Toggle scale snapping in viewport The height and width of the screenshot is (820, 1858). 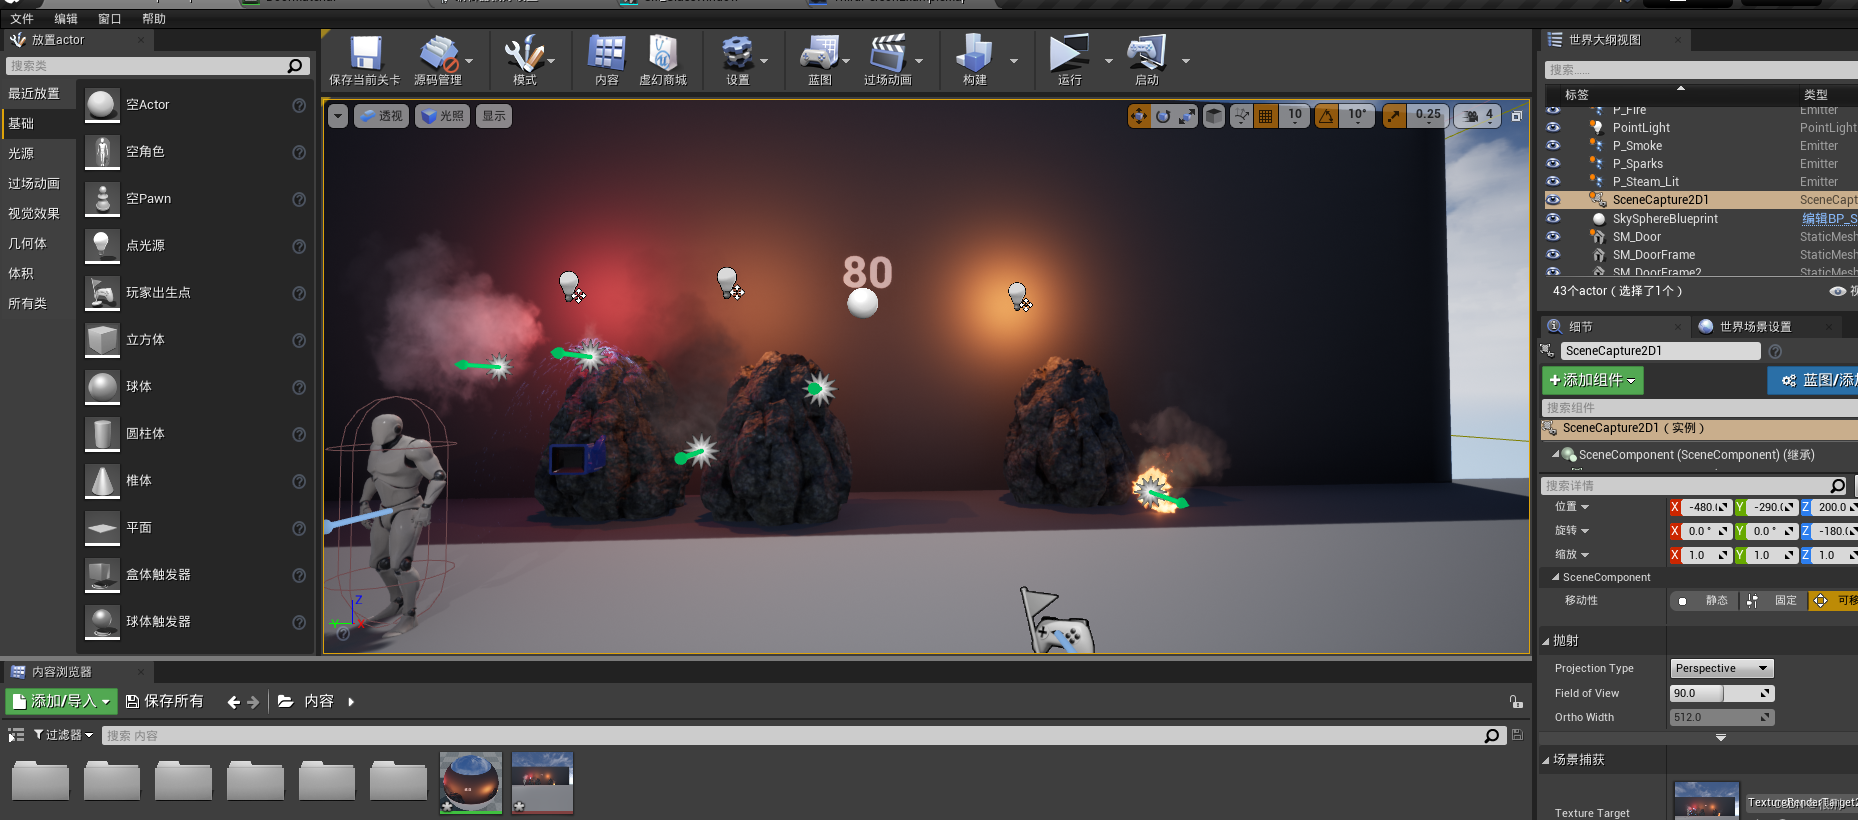pos(1394,116)
